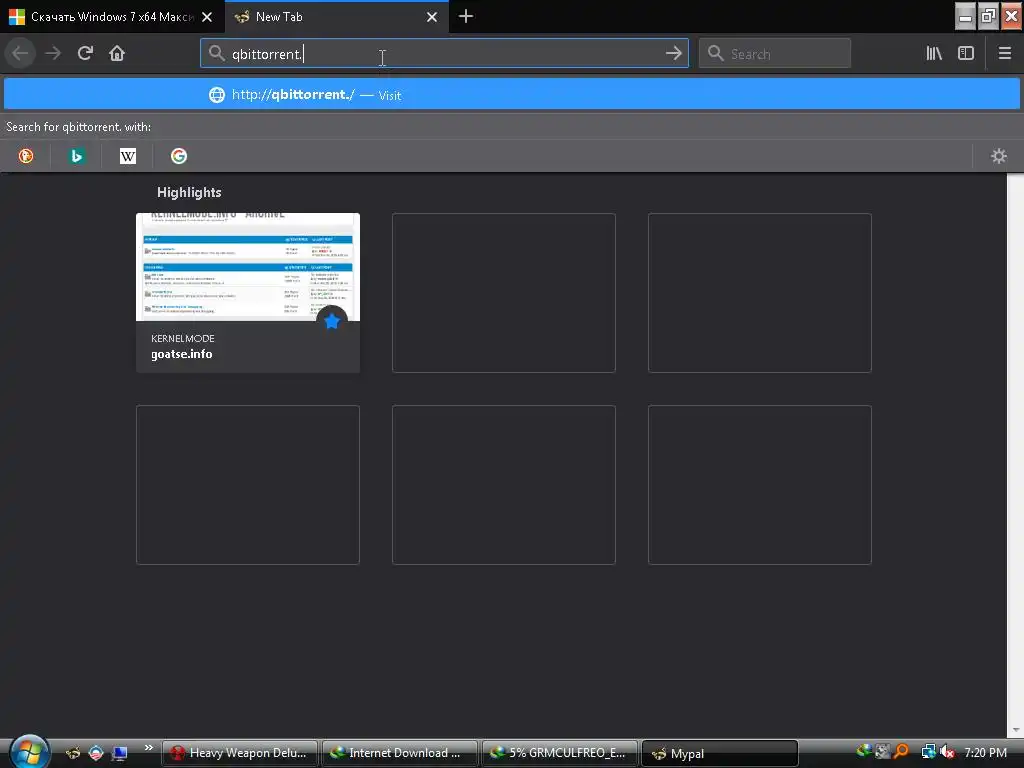Go forward with the Forward arrow button
Screen dimensions: 1024x768
53,54
